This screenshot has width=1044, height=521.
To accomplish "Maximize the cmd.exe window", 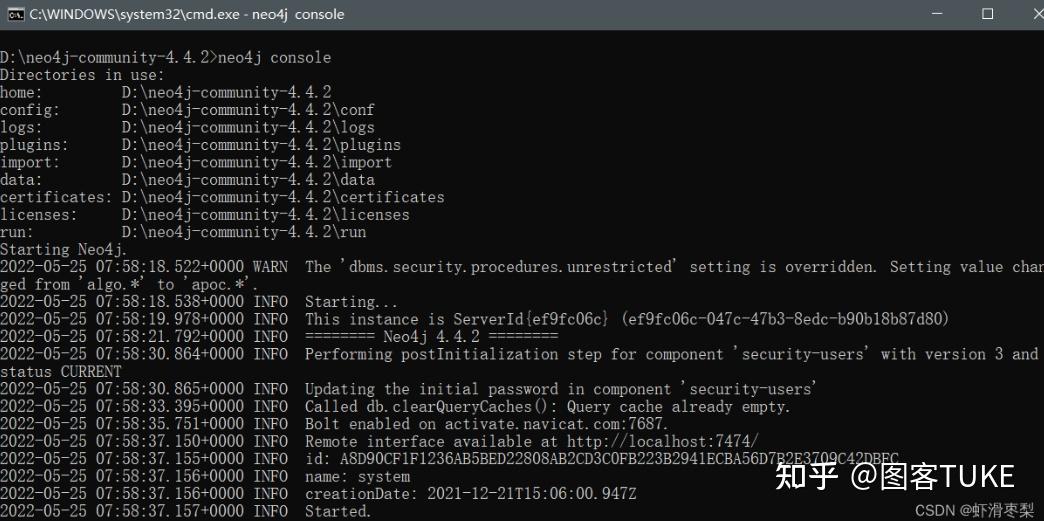I will pos(987,14).
